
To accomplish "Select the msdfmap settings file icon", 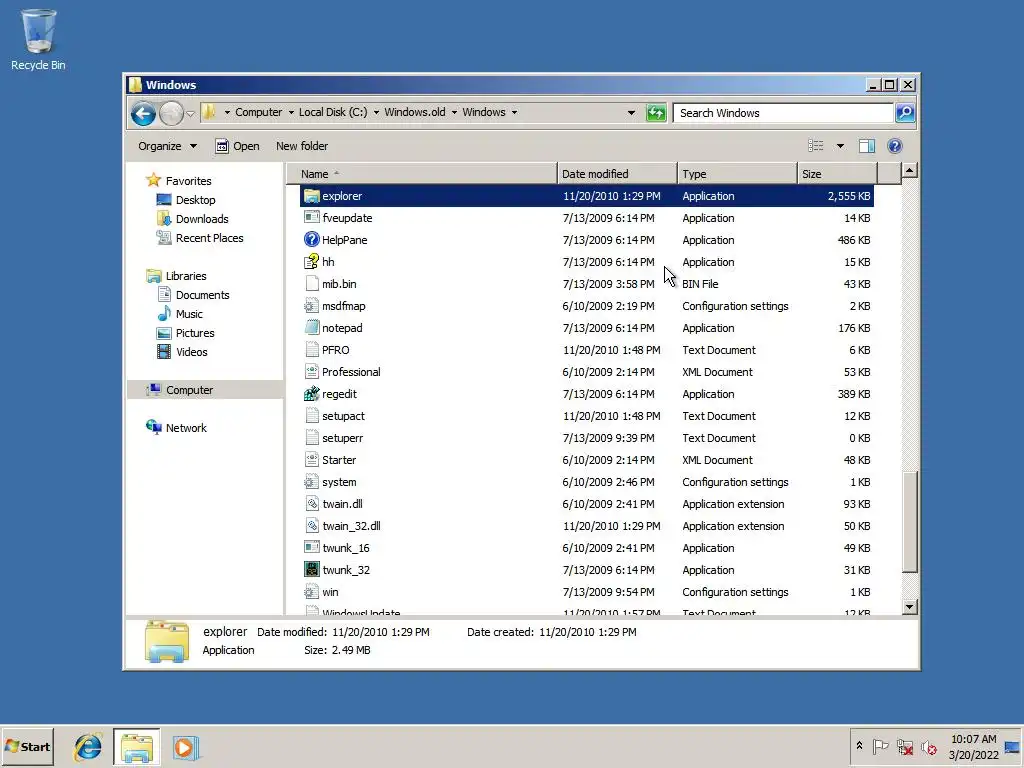I will pyautogui.click(x=312, y=306).
